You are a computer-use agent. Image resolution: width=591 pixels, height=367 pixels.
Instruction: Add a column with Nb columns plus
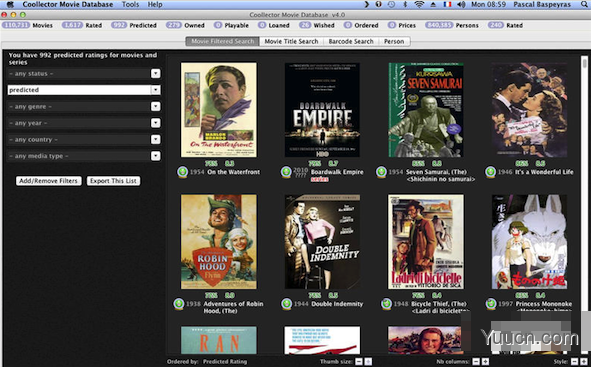click(485, 361)
